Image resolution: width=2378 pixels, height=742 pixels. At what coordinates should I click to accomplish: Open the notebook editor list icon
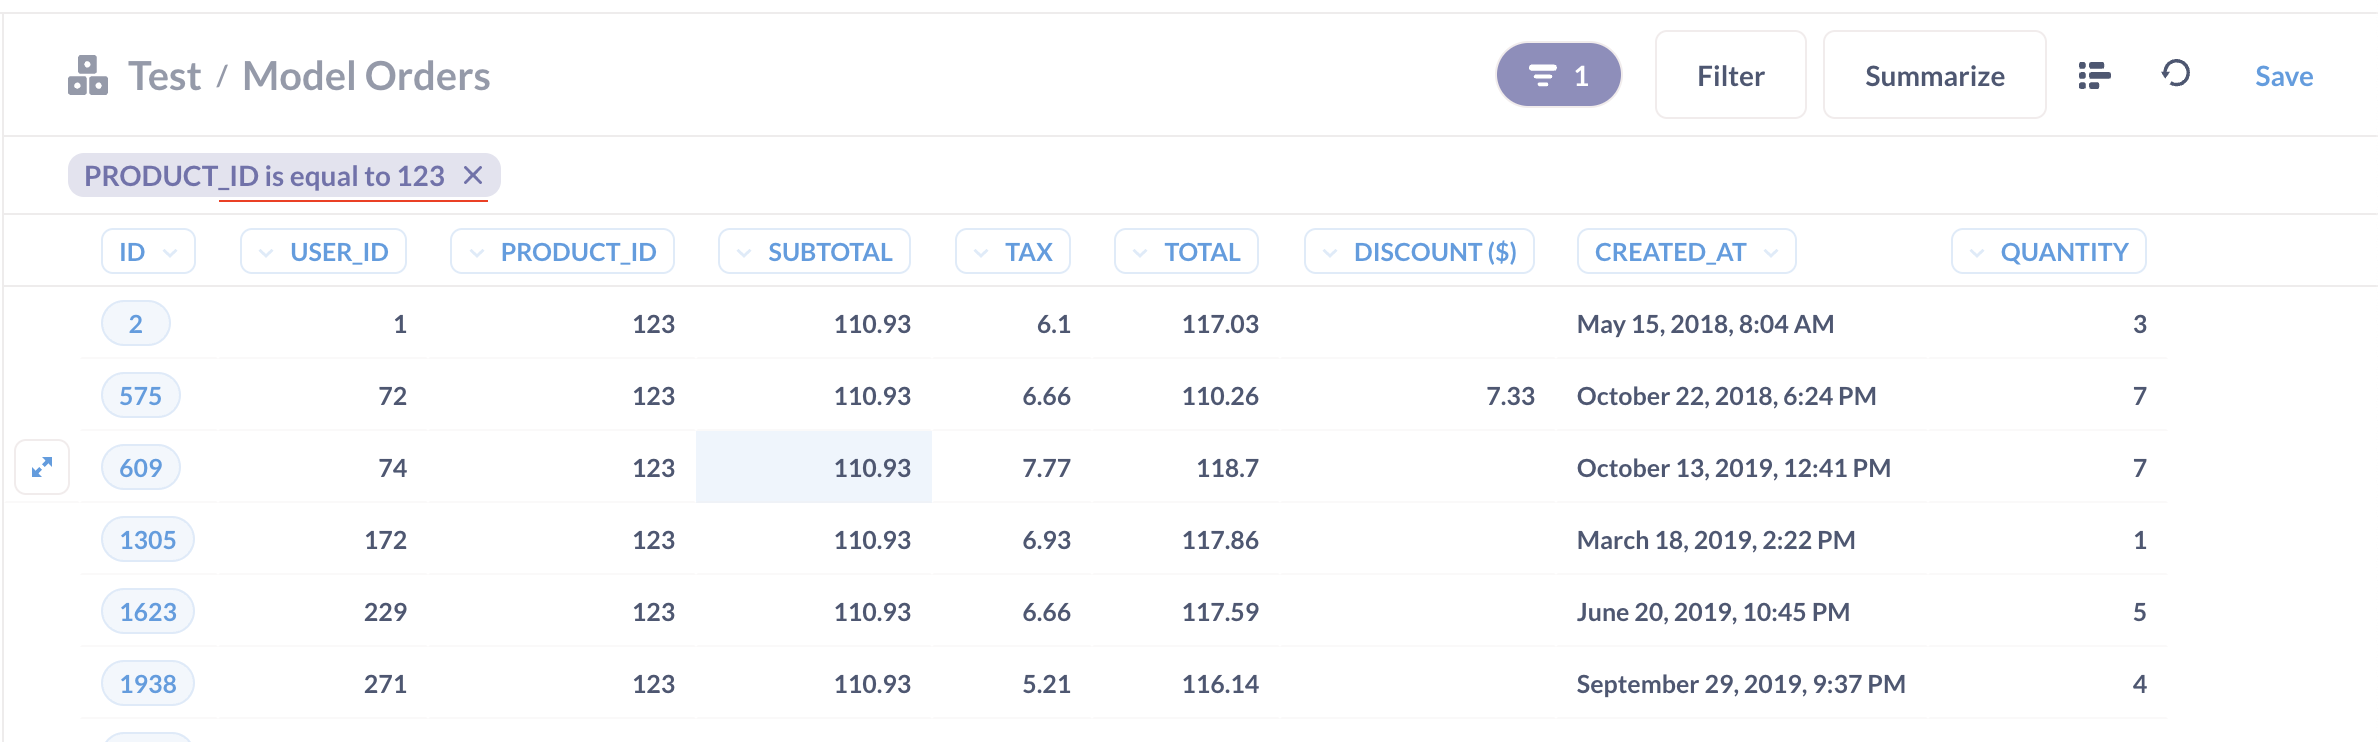click(x=2094, y=75)
